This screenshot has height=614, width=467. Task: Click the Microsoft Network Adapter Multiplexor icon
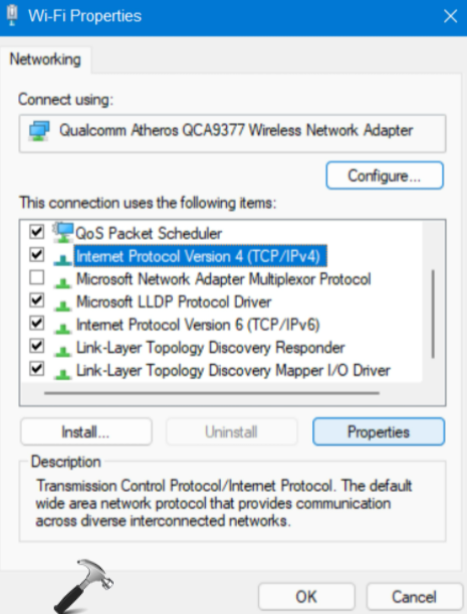coord(63,282)
